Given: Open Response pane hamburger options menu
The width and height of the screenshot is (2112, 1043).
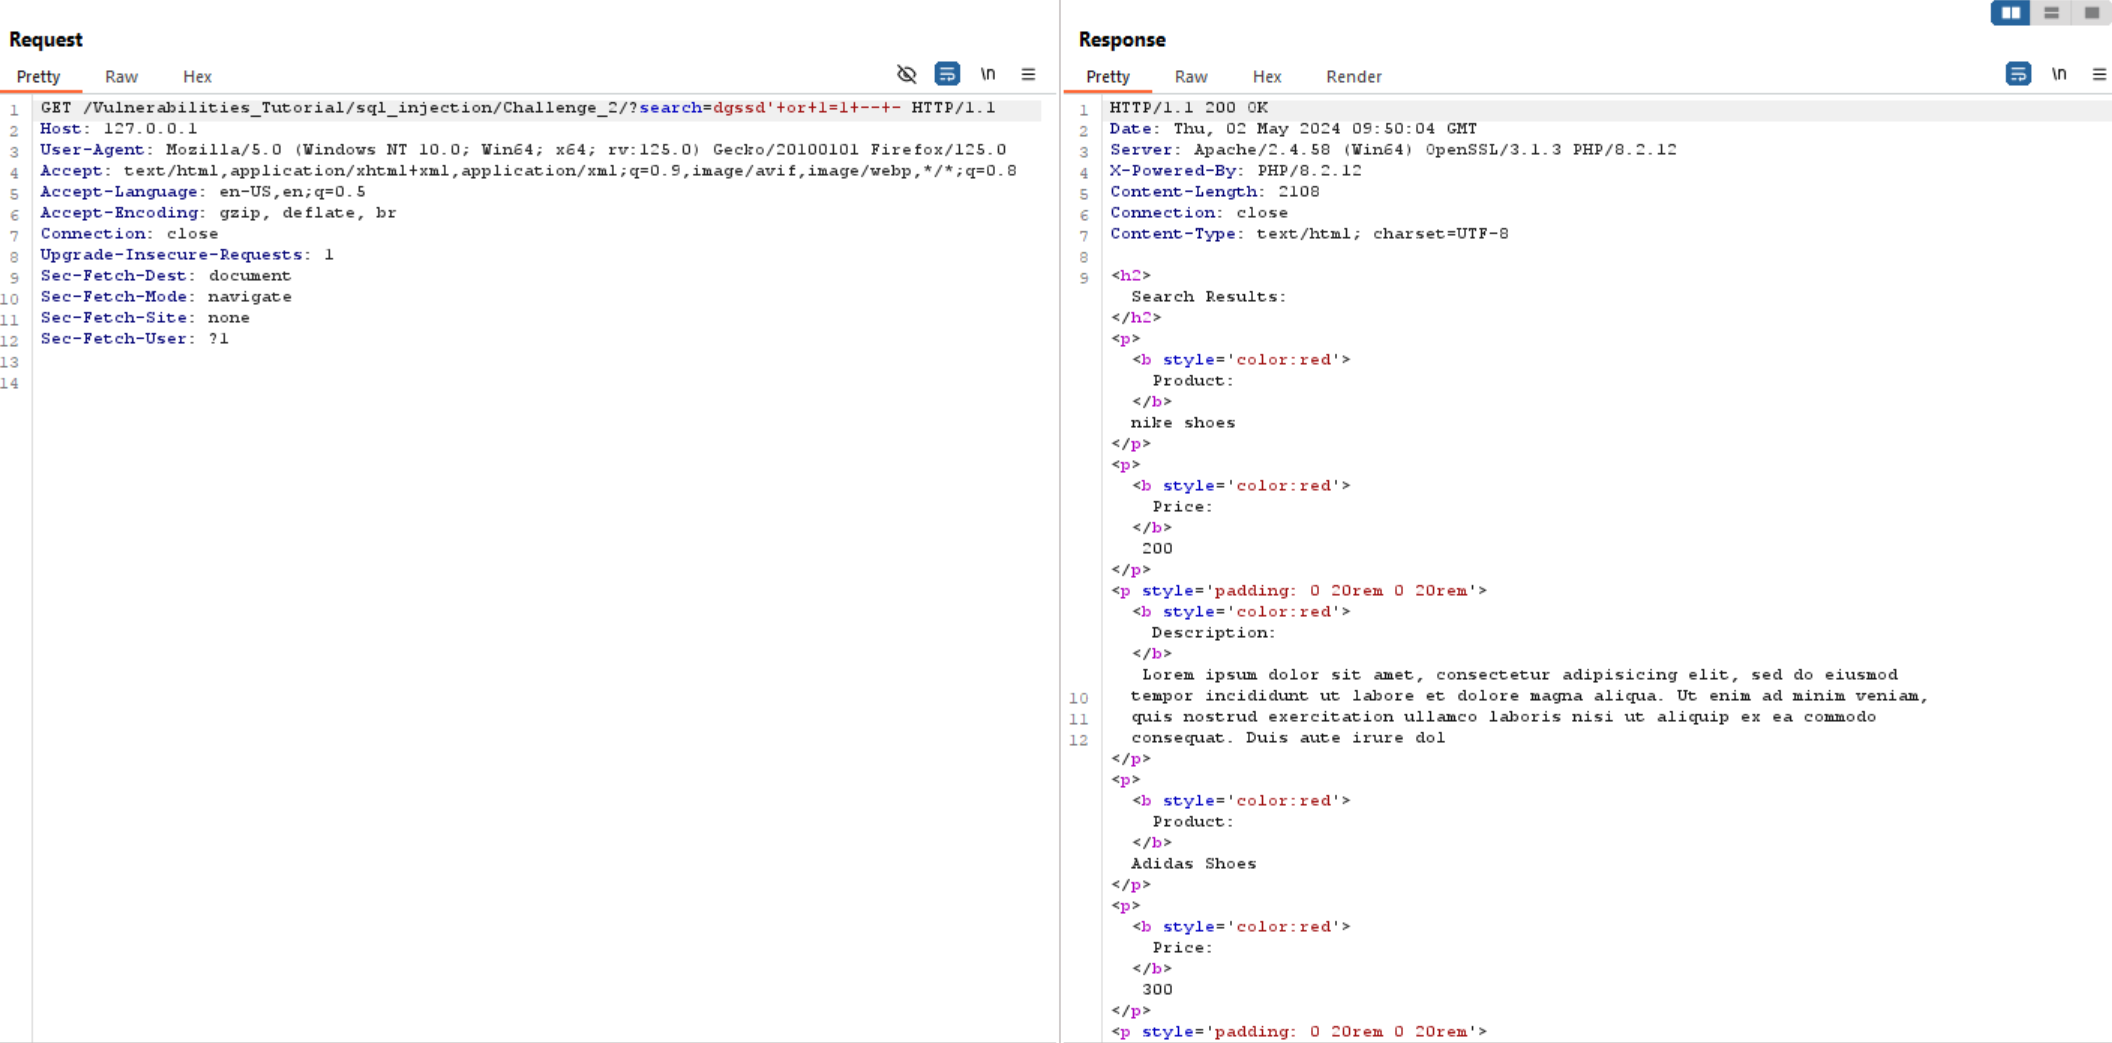Looking at the screenshot, I should coord(2099,74).
